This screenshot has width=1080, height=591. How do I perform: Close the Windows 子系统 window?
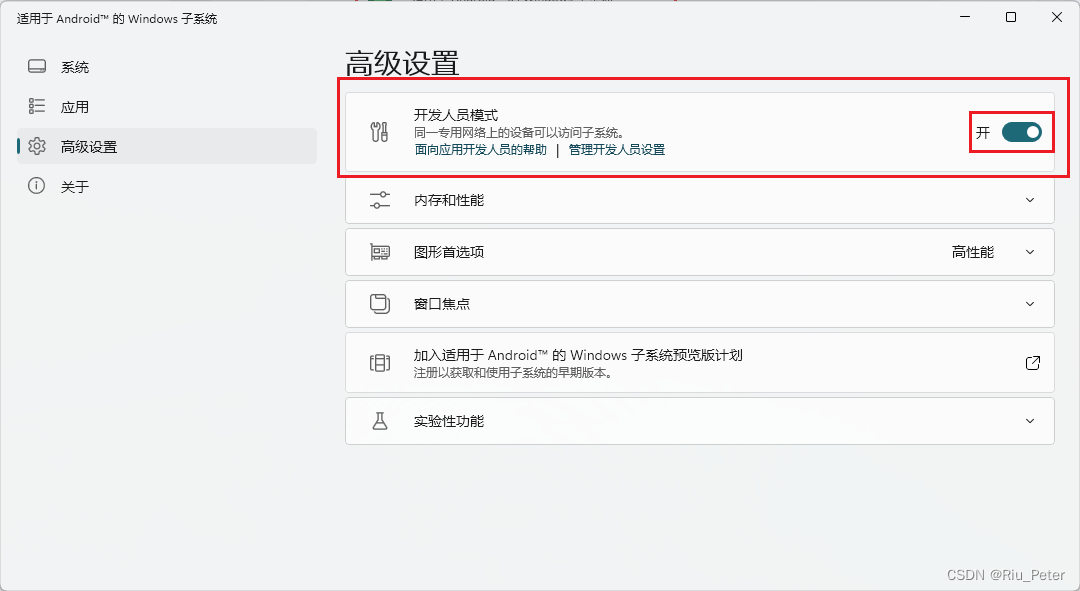(x=1057, y=17)
